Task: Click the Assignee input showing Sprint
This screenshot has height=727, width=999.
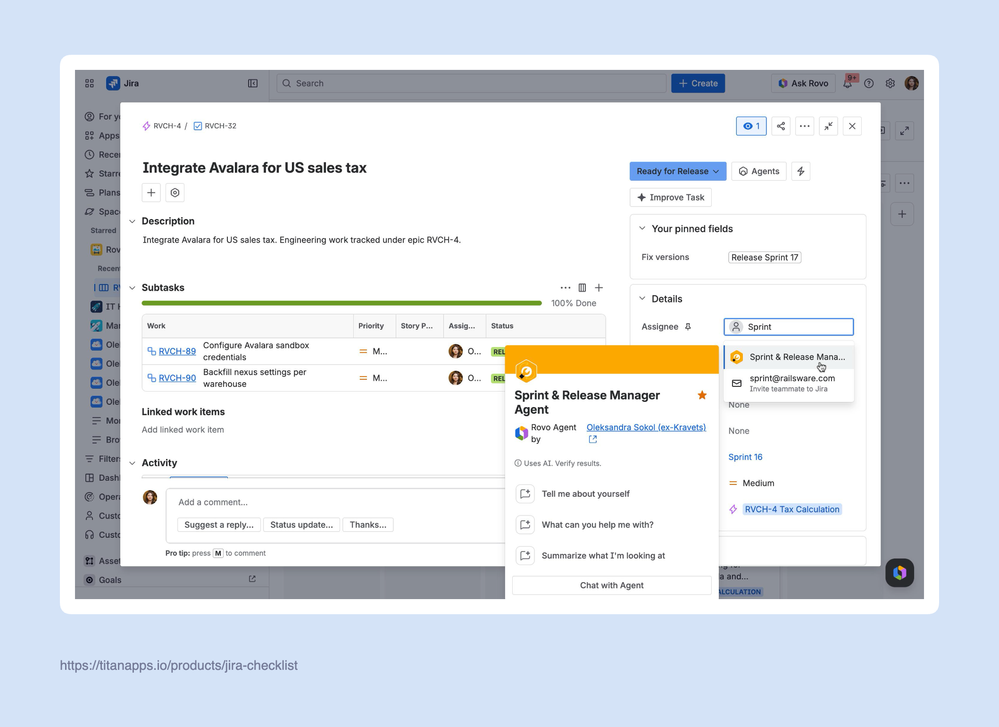Action: (x=789, y=327)
